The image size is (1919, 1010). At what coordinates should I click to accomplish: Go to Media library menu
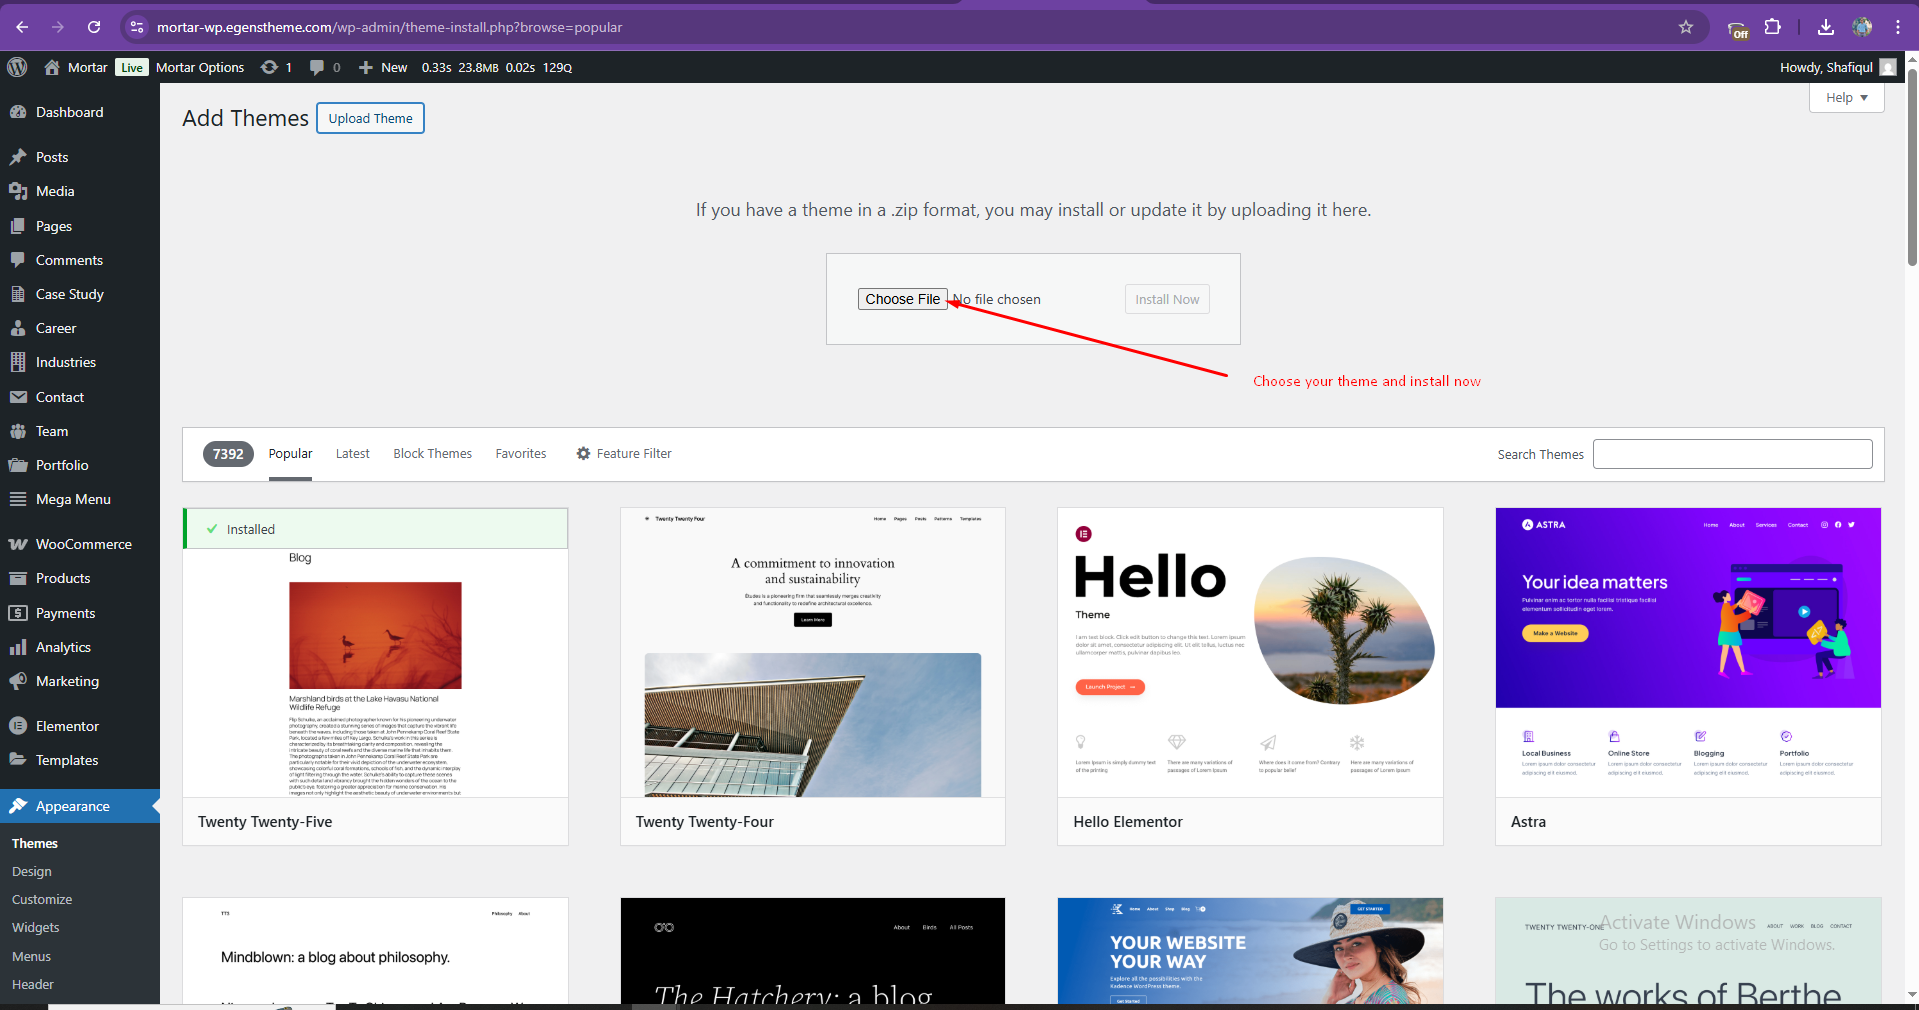[80, 191]
